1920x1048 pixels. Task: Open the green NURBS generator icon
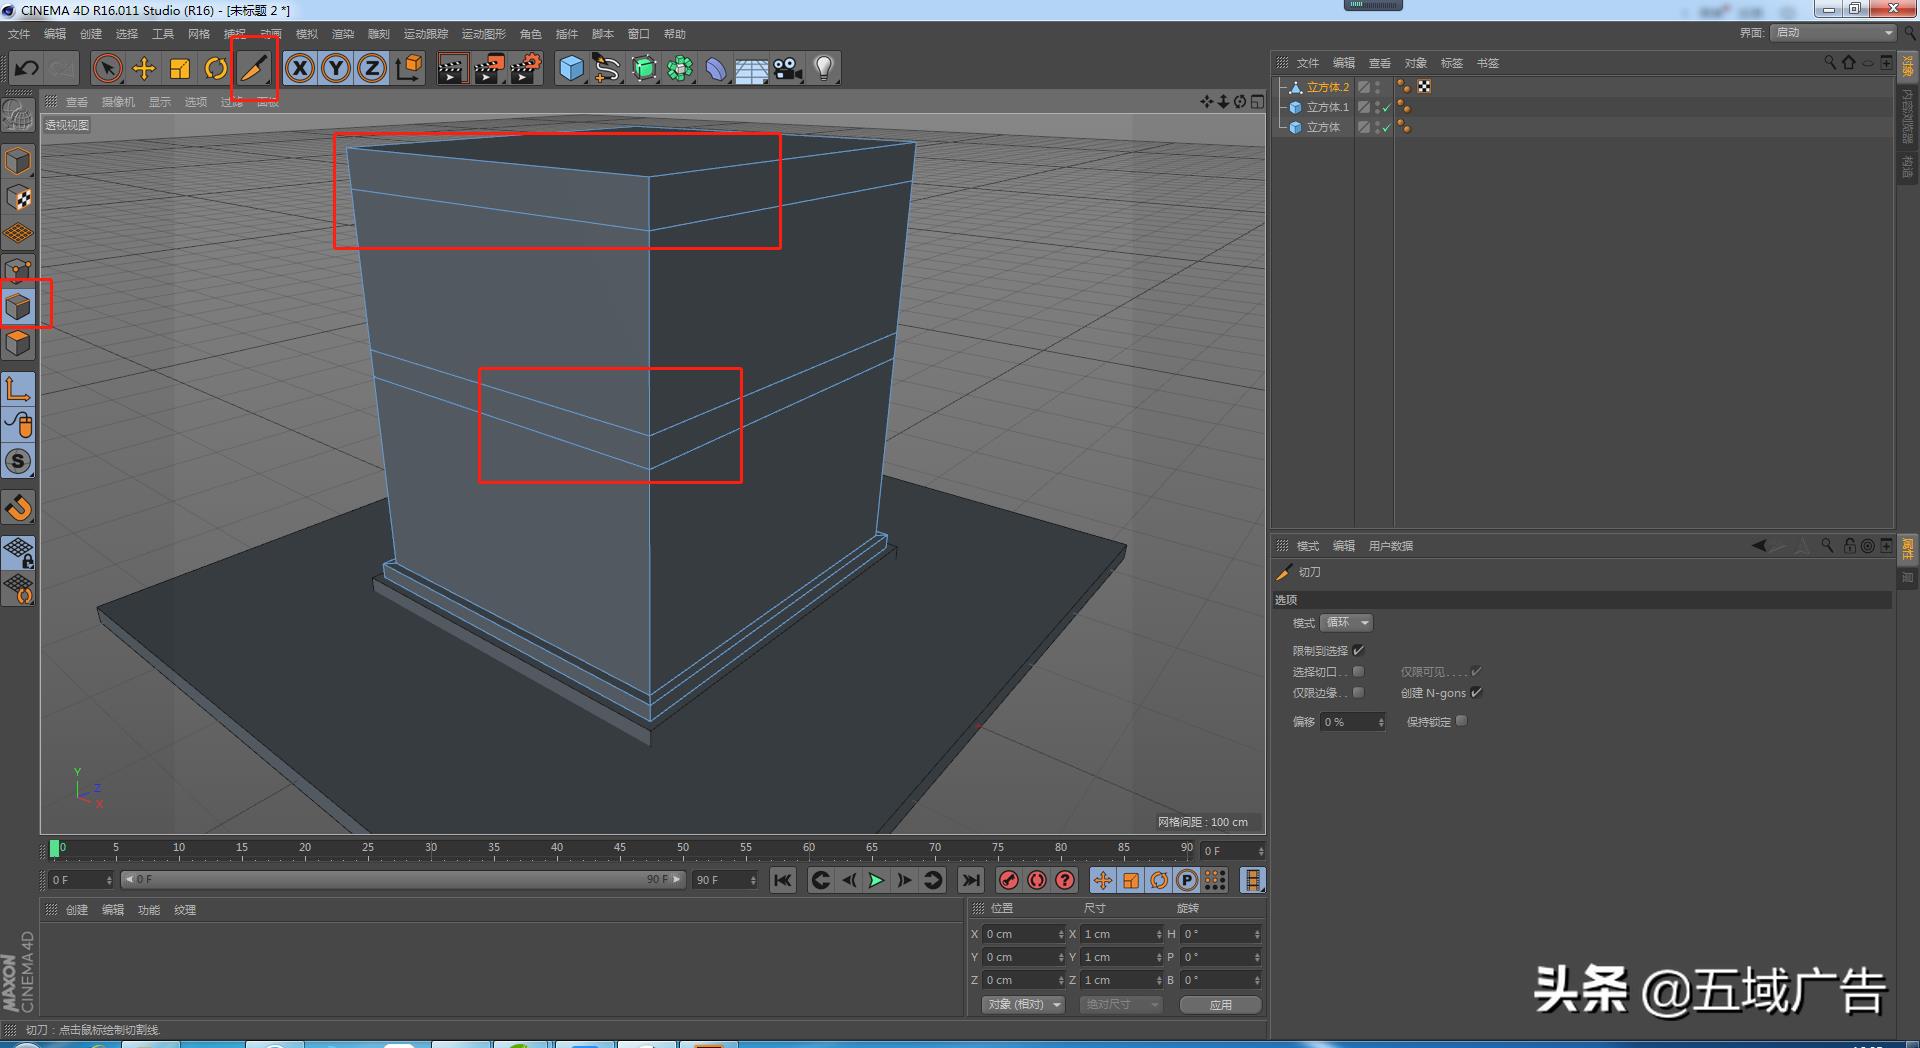pos(644,68)
